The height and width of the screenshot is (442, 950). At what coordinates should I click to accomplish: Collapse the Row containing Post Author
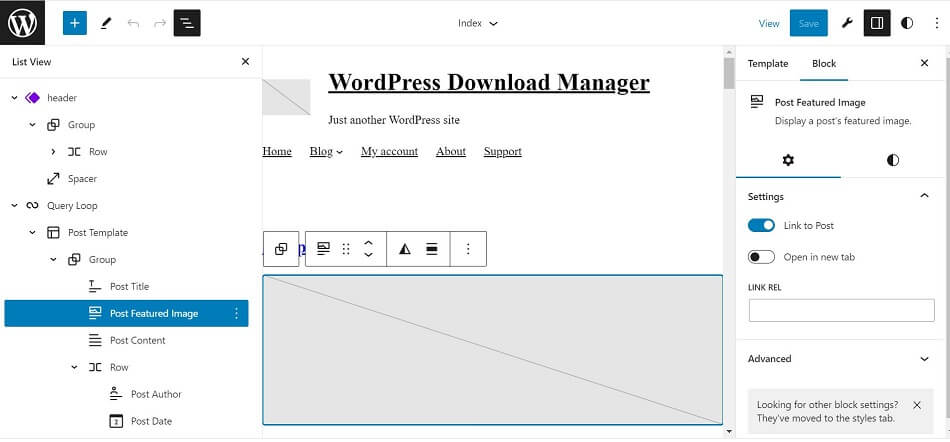75,367
